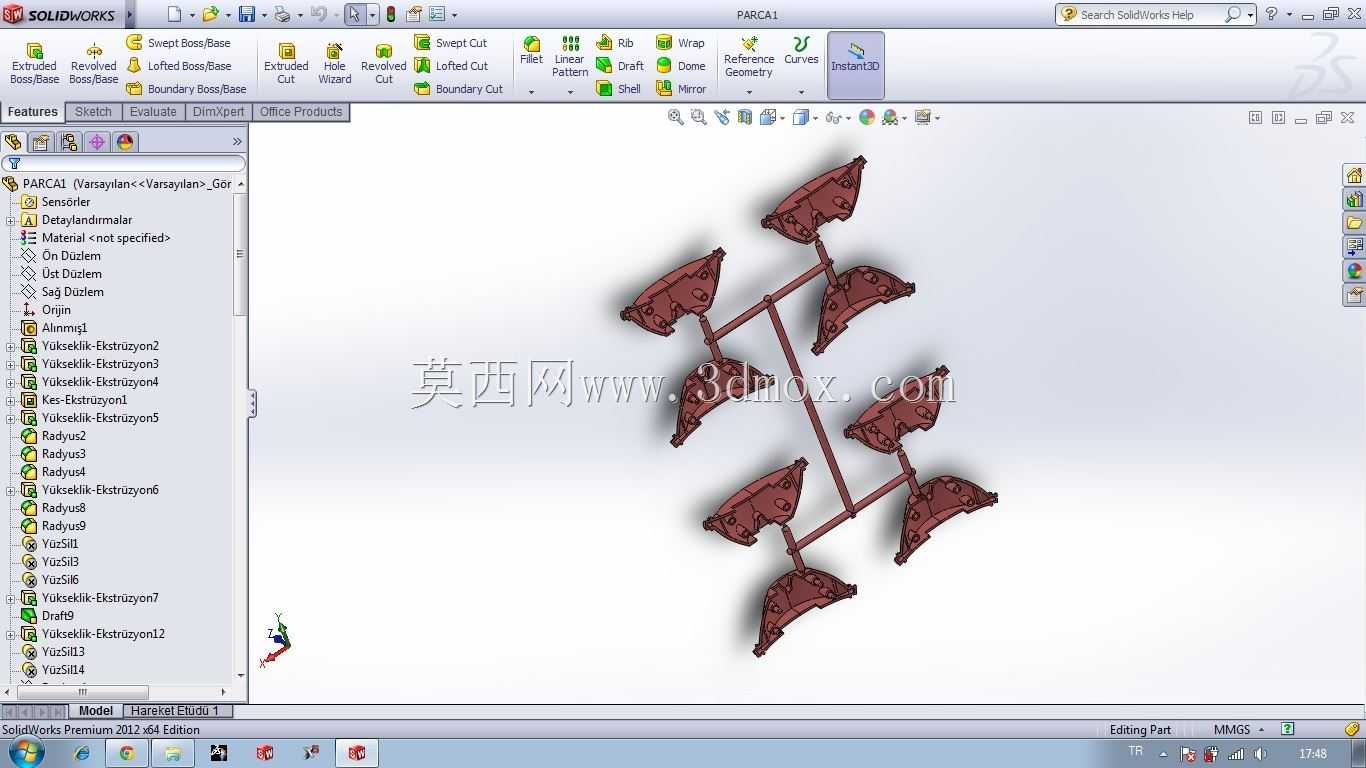1366x768 pixels.
Task: Activate the Extruded Cut tool
Action: pos(286,64)
